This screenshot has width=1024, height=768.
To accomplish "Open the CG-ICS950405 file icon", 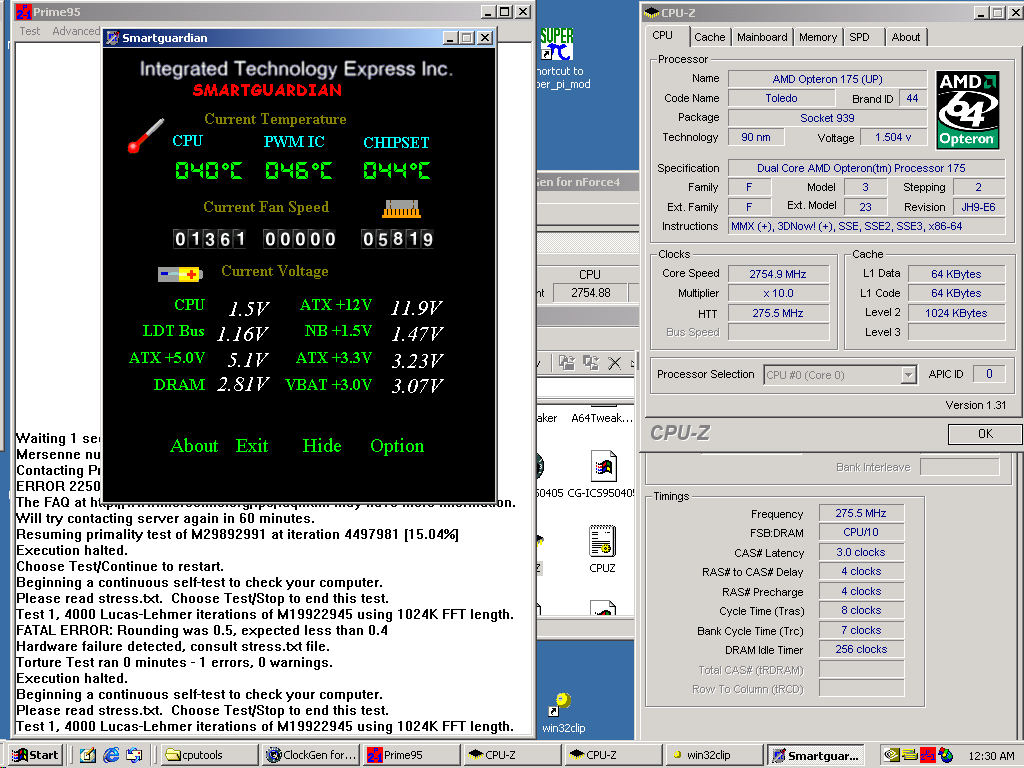I will (x=601, y=468).
